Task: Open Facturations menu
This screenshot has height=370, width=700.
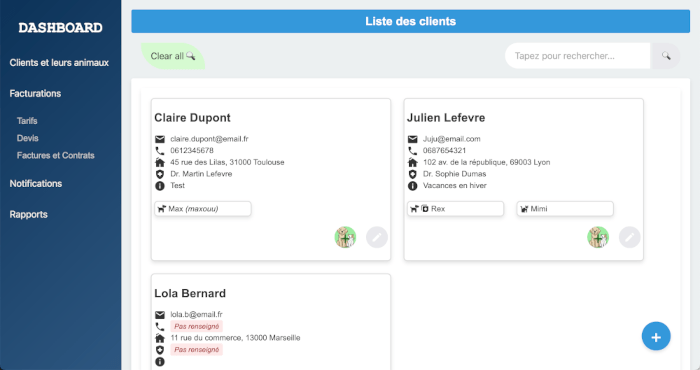Action: 35,94
